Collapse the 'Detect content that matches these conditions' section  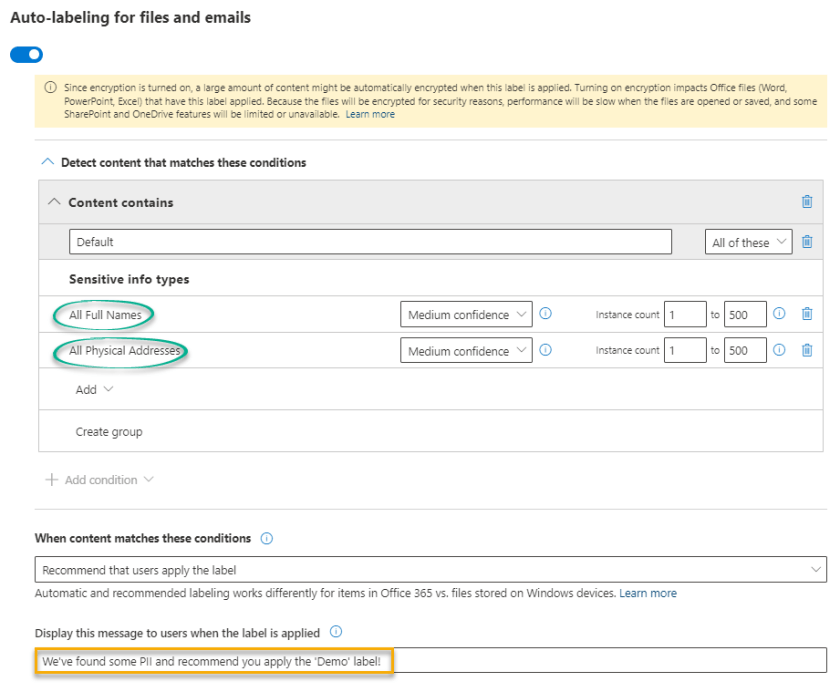[x=47, y=162]
